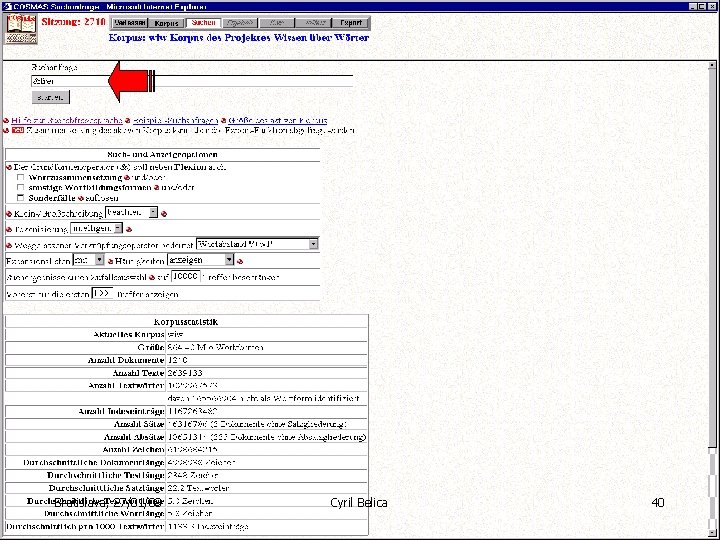Click help icon before Häufigkeiten label
The height and width of the screenshot is (540, 720).
[110, 261]
